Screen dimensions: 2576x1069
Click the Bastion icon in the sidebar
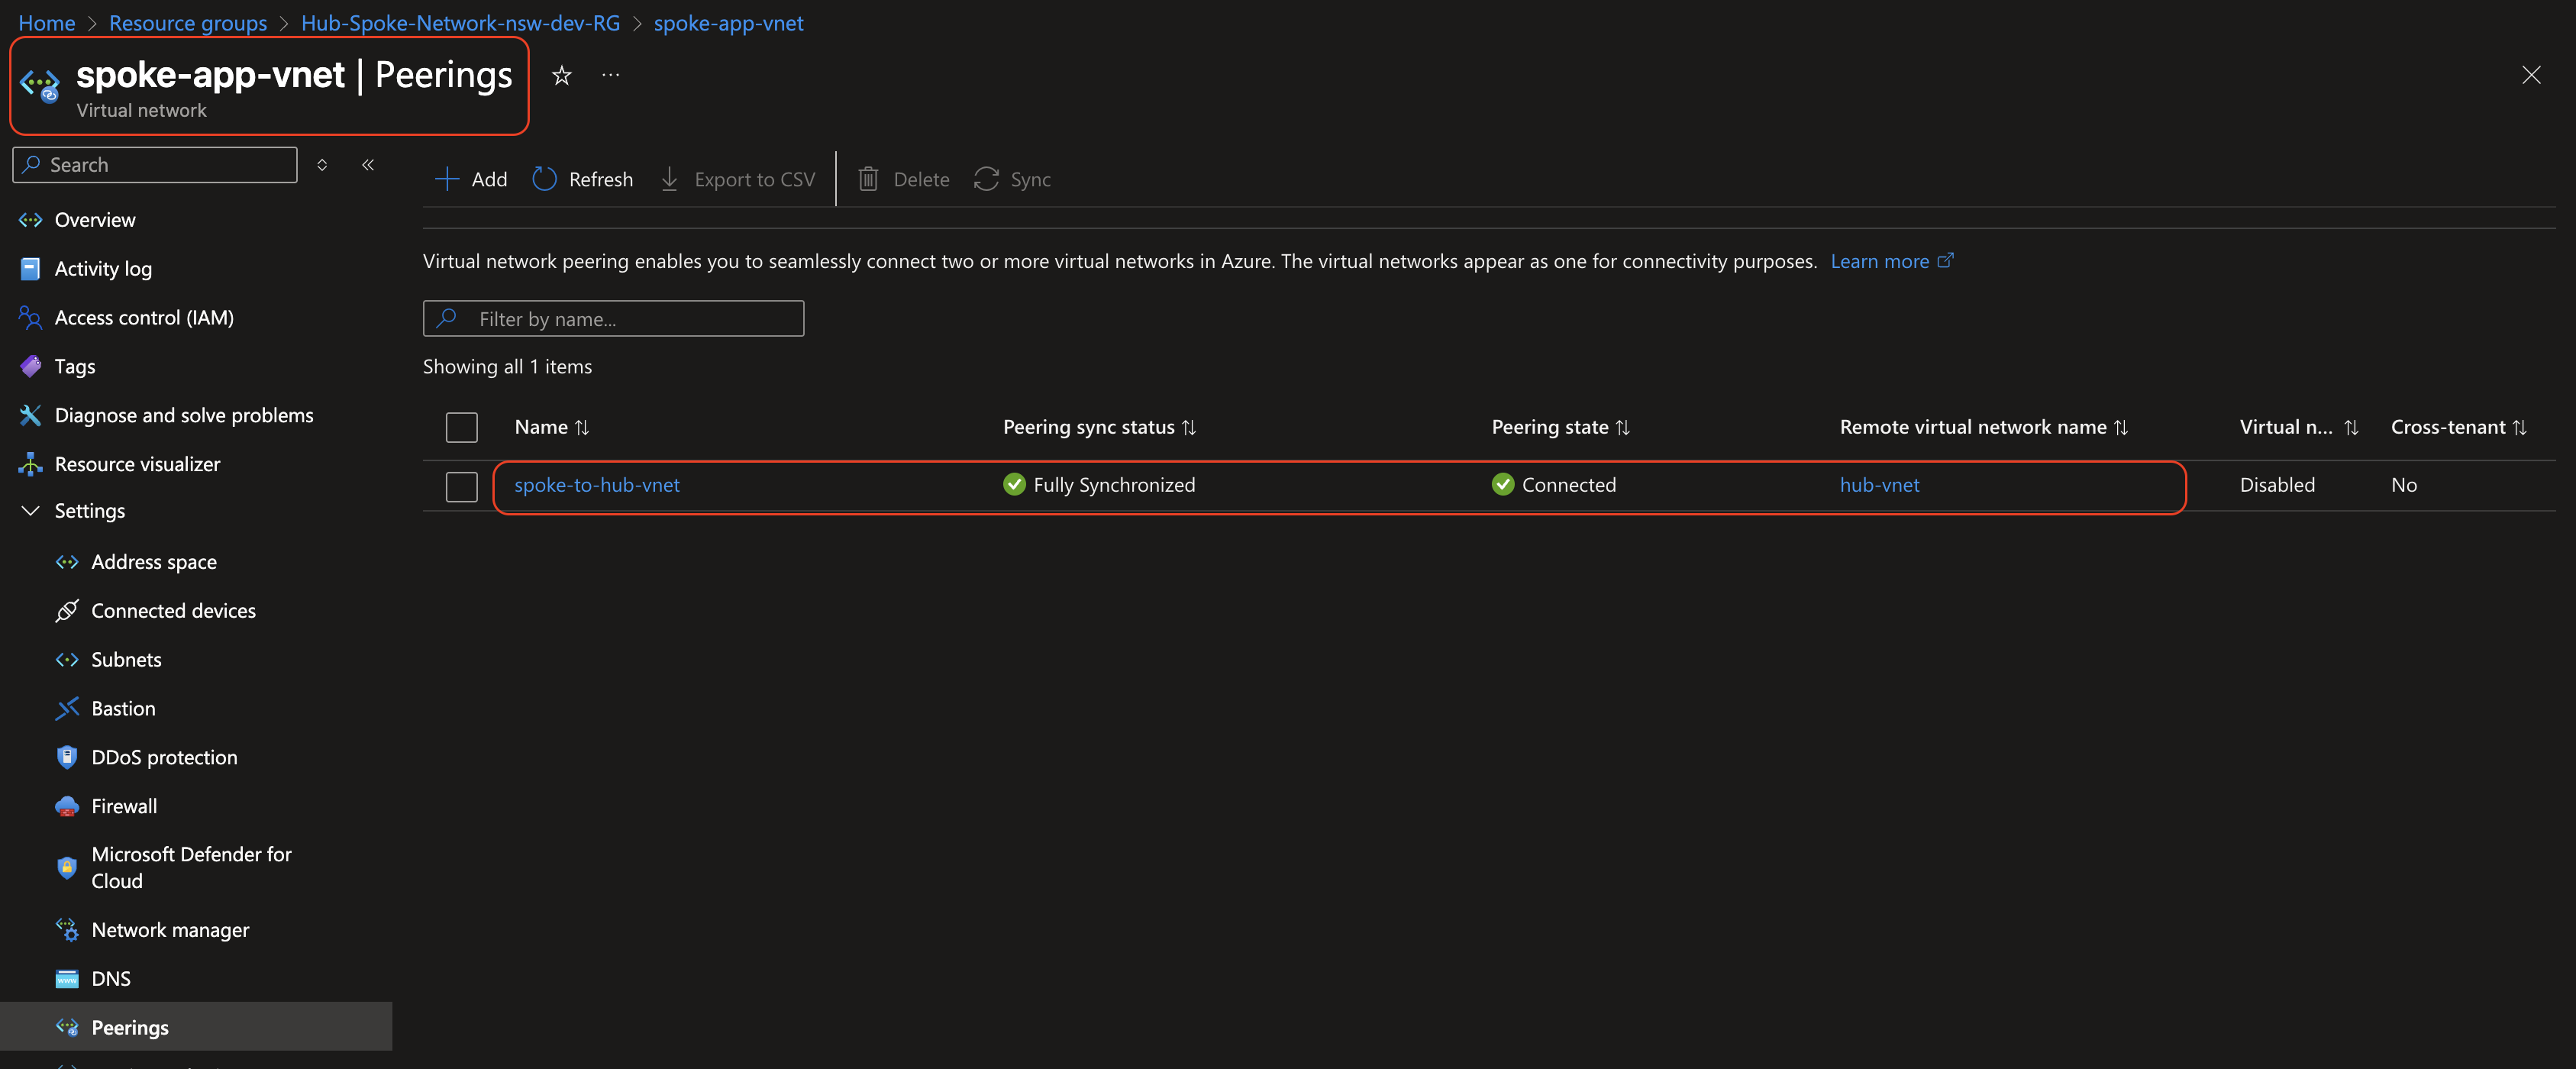click(x=67, y=708)
